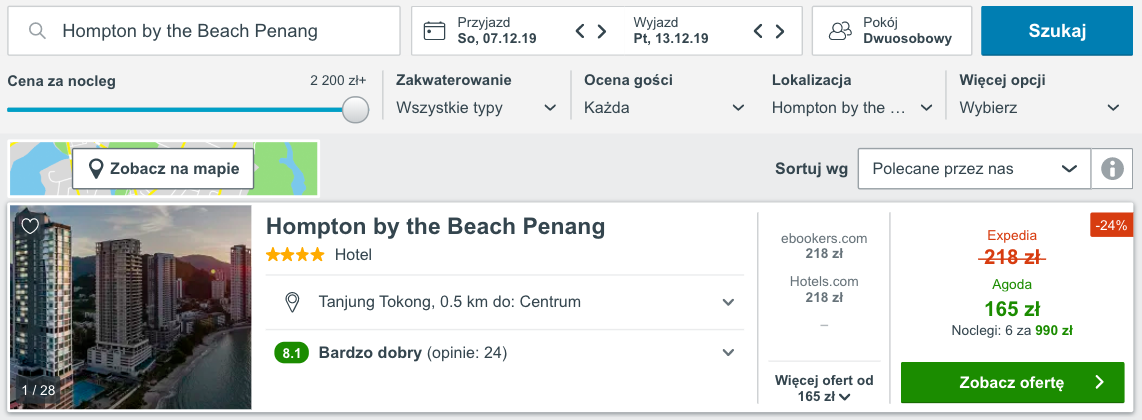Click the guests icon in Pokój
The image size is (1142, 420).
point(840,31)
